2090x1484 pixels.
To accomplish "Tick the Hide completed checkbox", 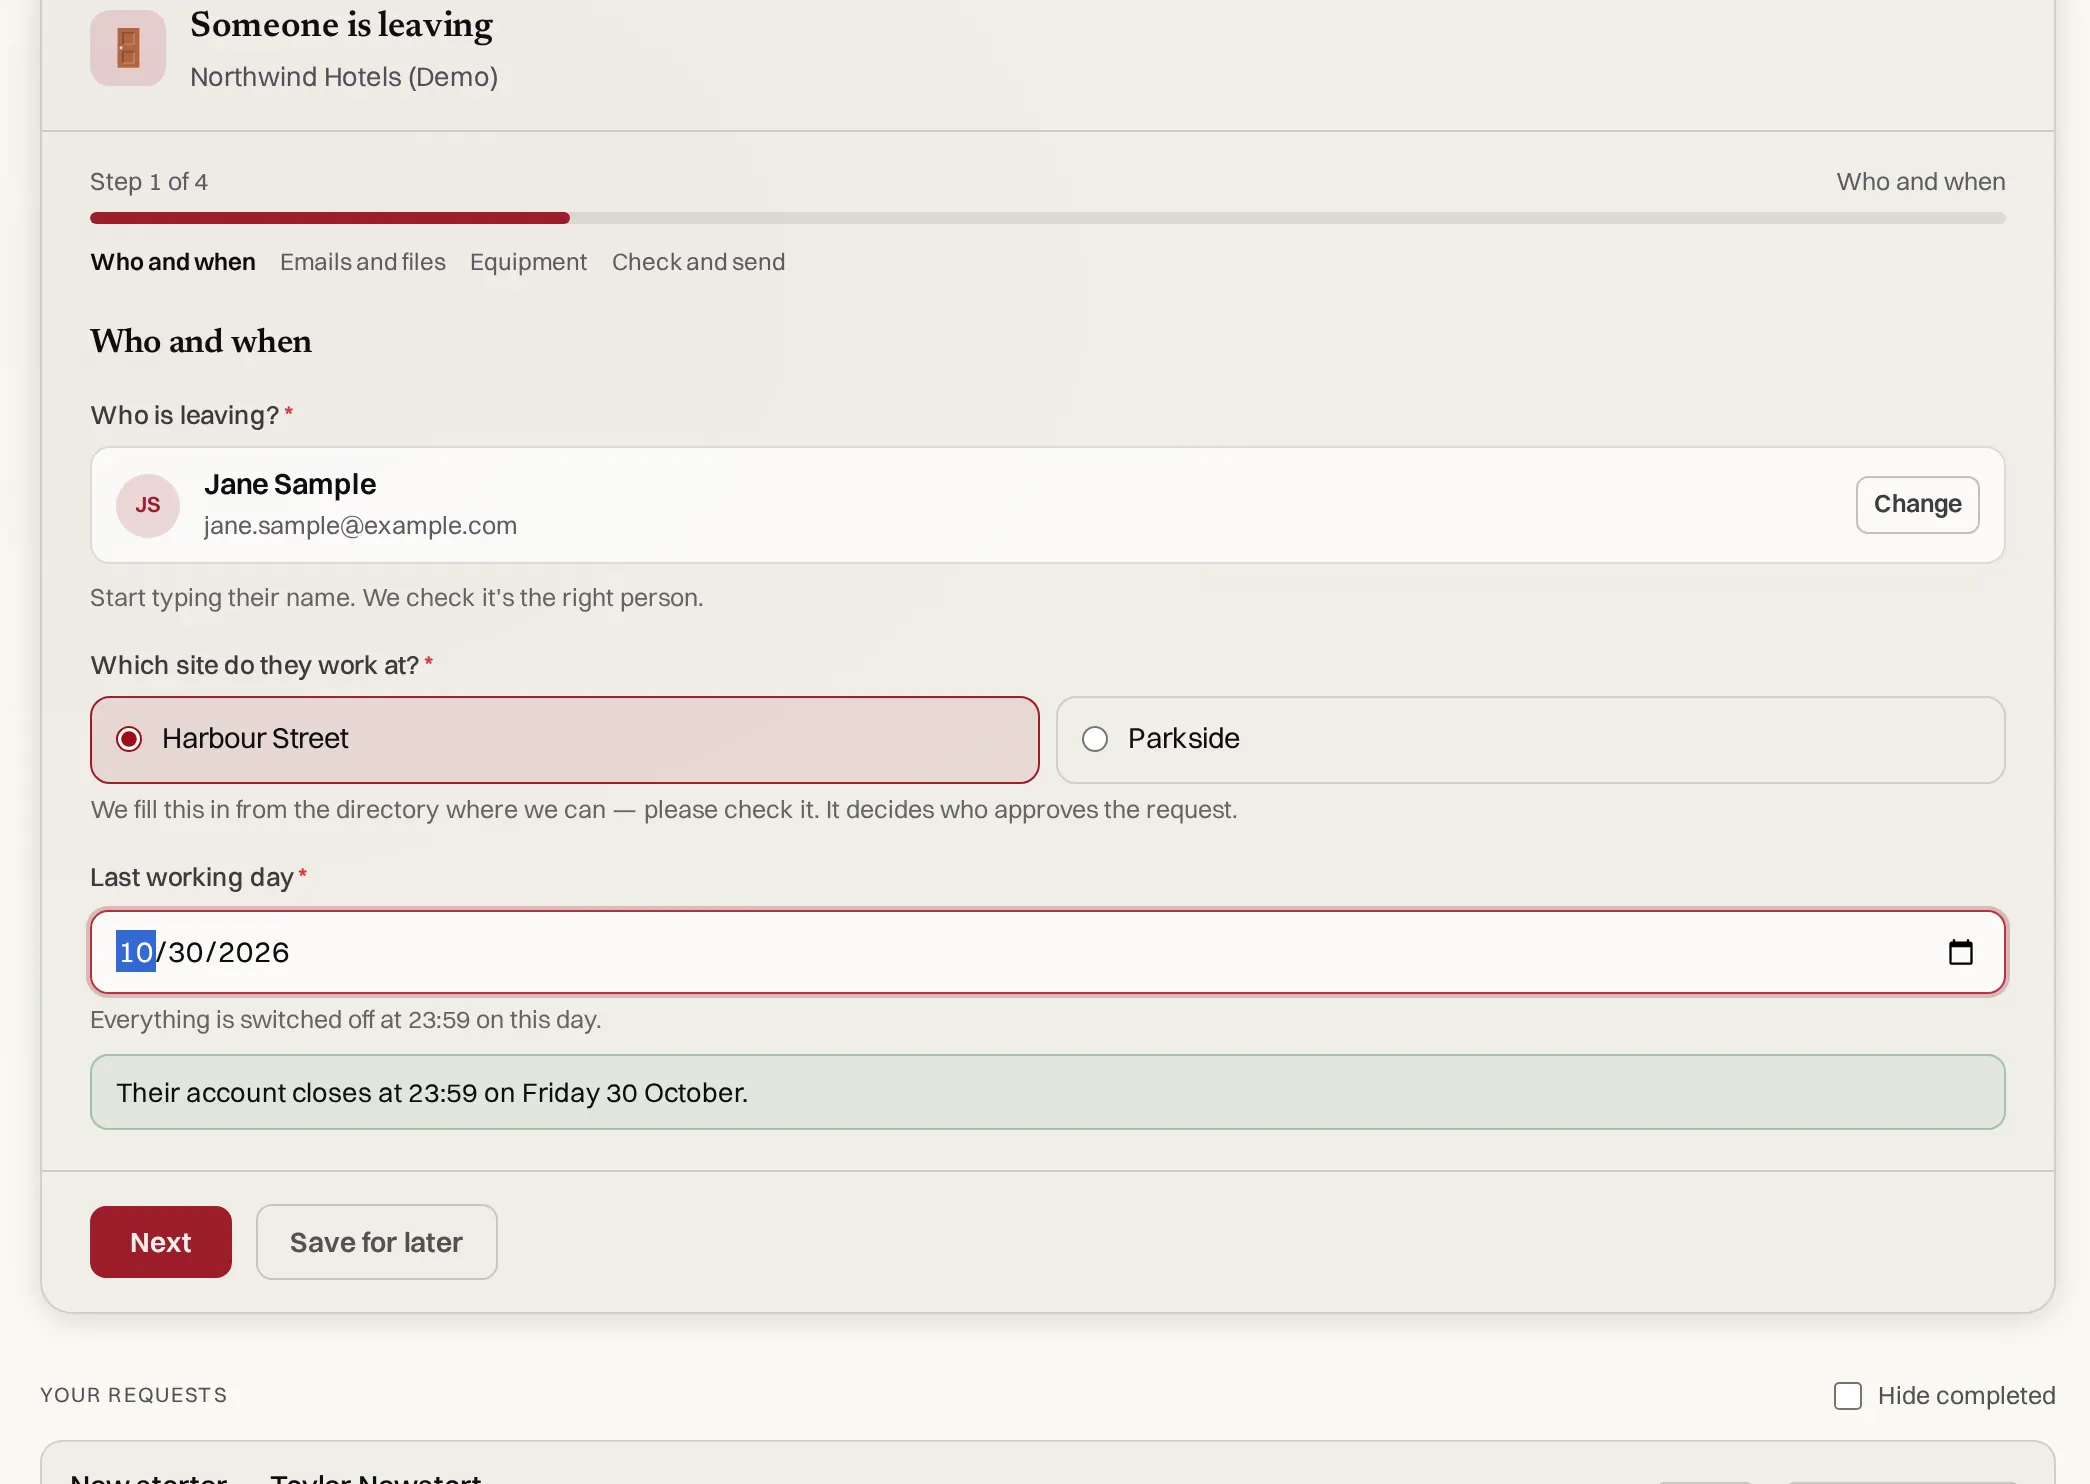I will point(1848,1395).
